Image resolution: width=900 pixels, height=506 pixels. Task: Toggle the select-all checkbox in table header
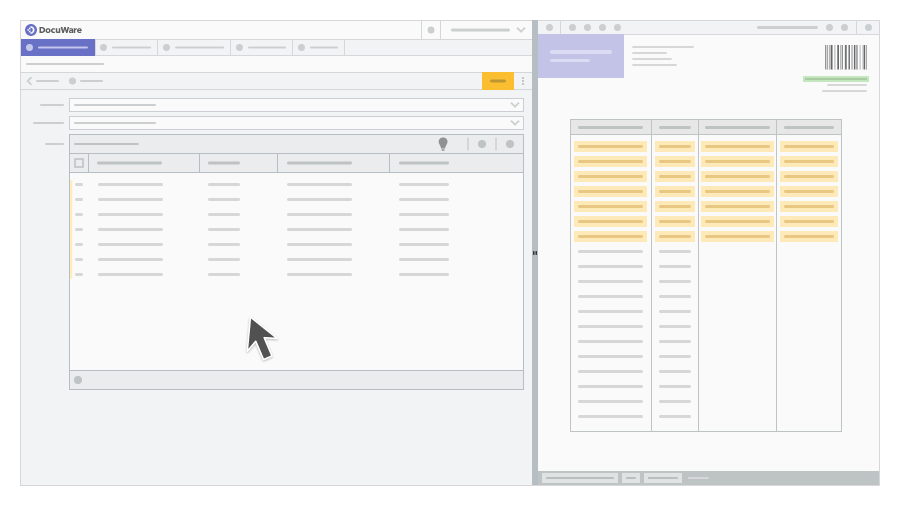79,163
